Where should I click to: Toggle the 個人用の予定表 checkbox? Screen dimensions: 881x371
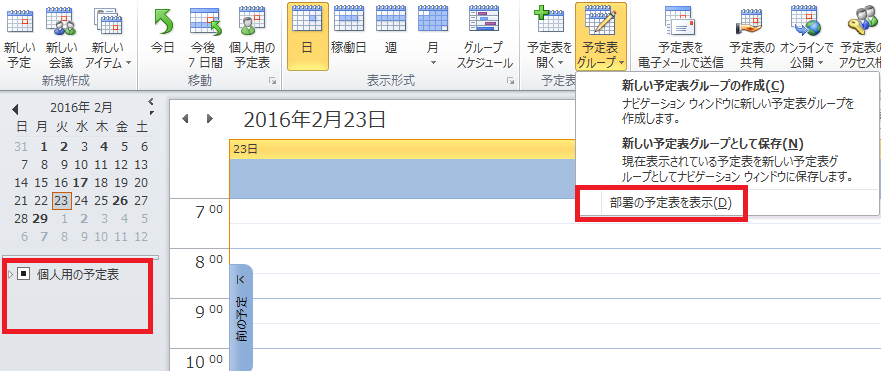(x=23, y=274)
